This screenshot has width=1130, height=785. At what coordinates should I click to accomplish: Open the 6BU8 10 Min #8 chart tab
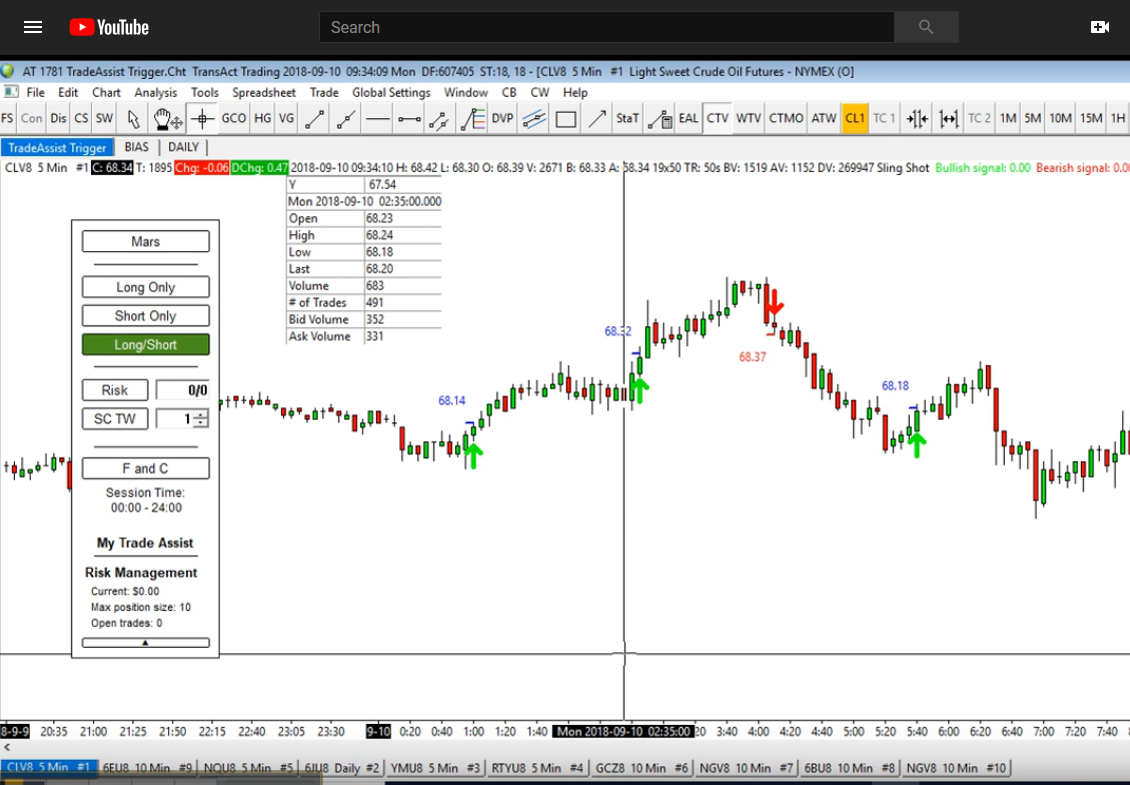pyautogui.click(x=849, y=768)
